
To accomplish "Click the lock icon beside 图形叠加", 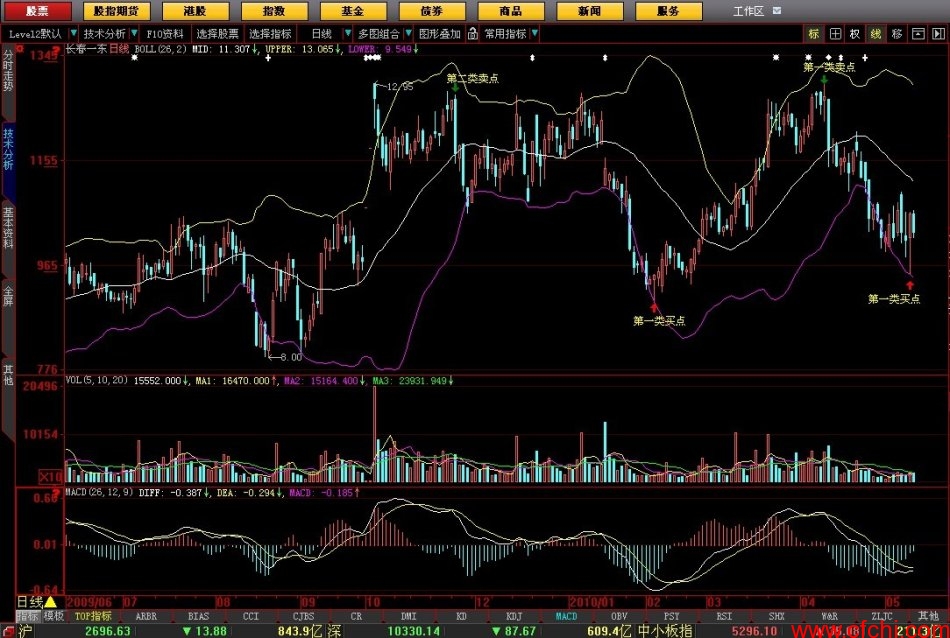I will tap(473, 34).
